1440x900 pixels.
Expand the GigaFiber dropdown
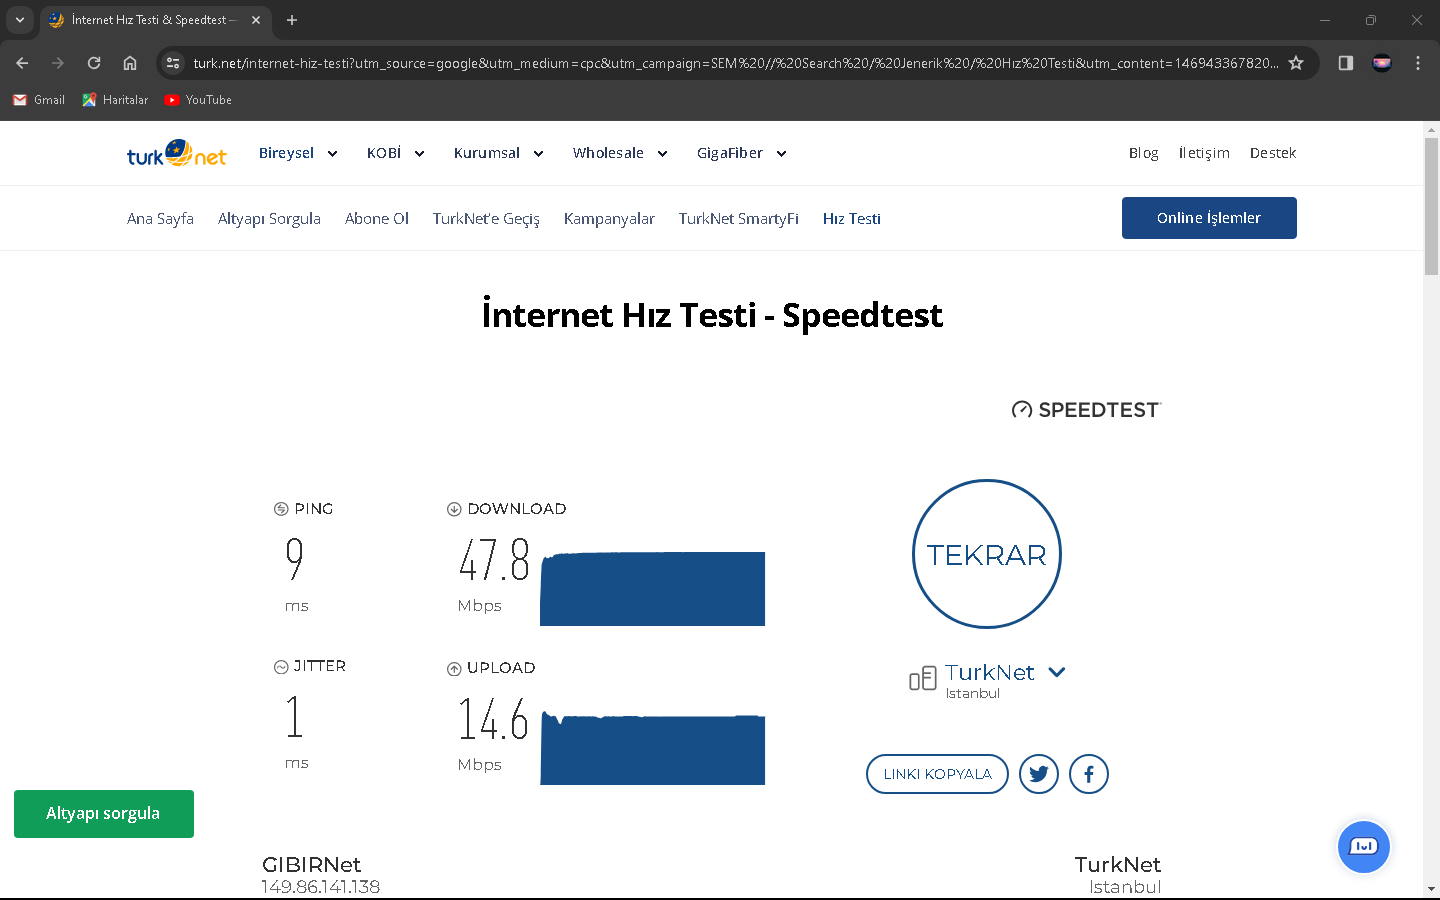click(741, 153)
